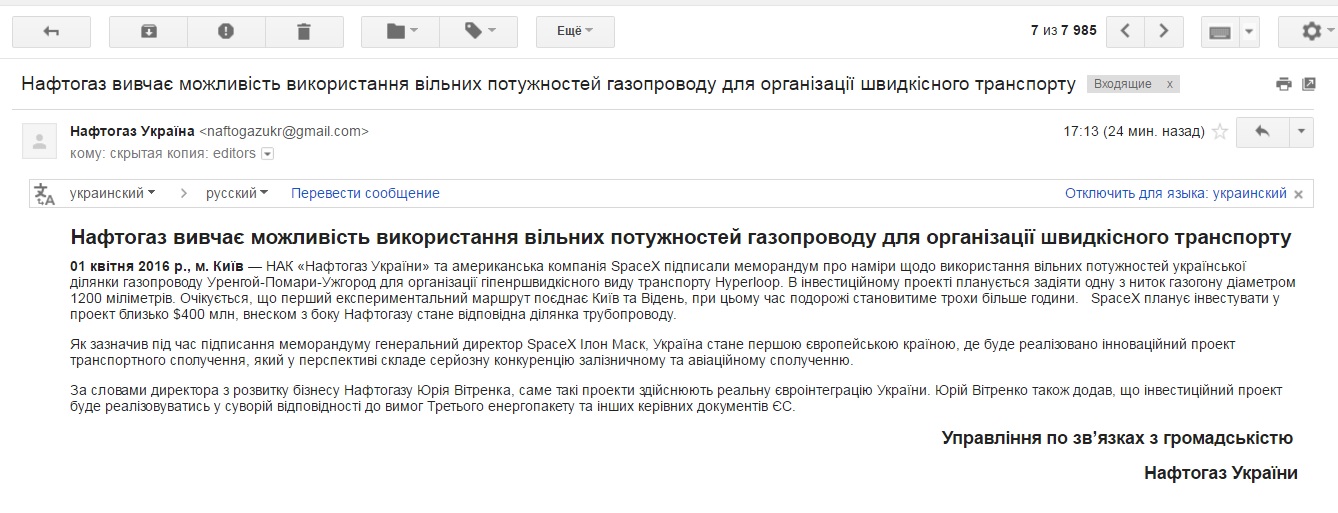Expand the settings gear menu

pyautogui.click(x=1317, y=31)
